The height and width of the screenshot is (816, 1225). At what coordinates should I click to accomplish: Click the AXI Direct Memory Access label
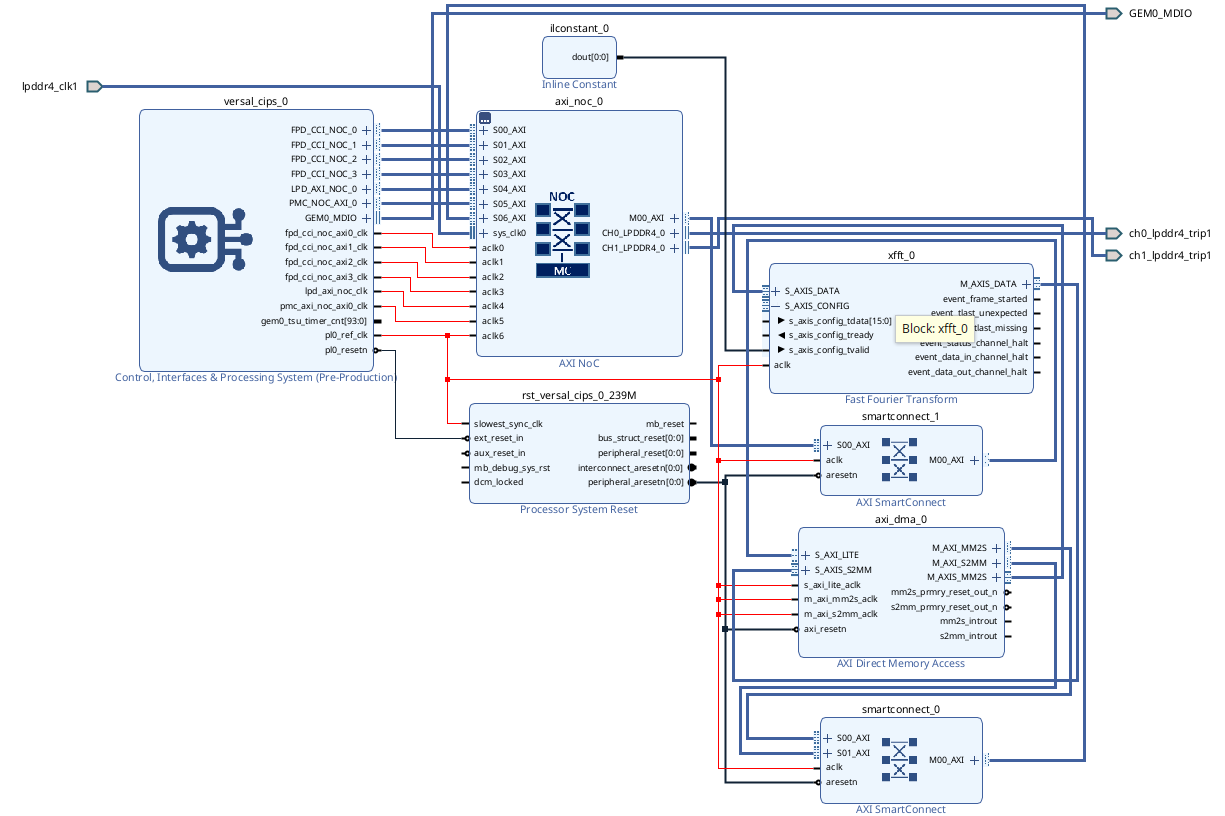coord(901,664)
